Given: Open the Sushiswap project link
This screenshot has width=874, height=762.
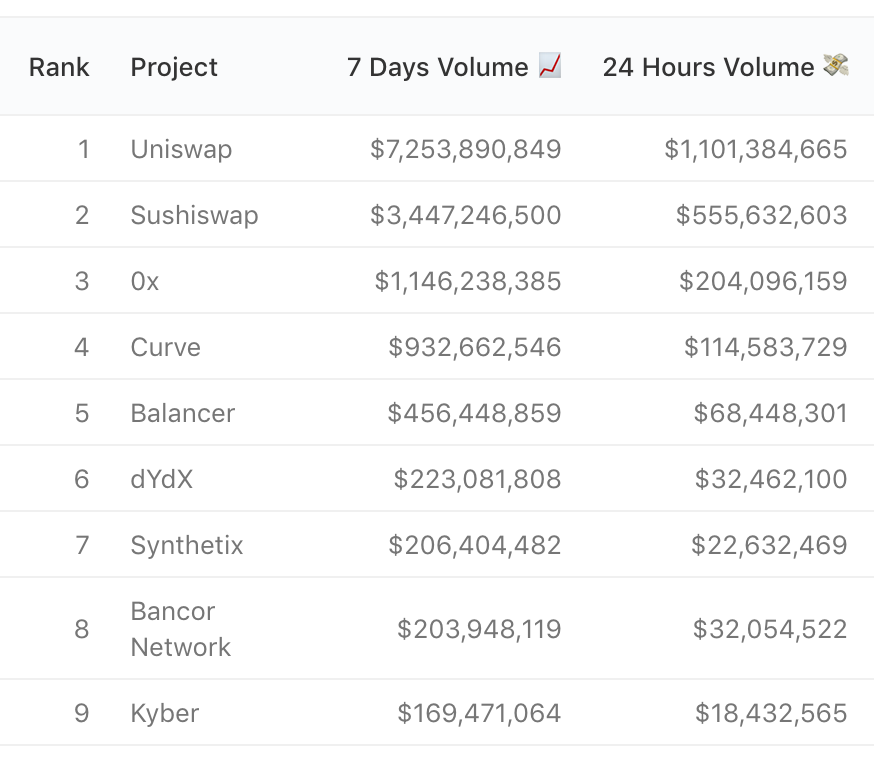Looking at the screenshot, I should tap(194, 215).
